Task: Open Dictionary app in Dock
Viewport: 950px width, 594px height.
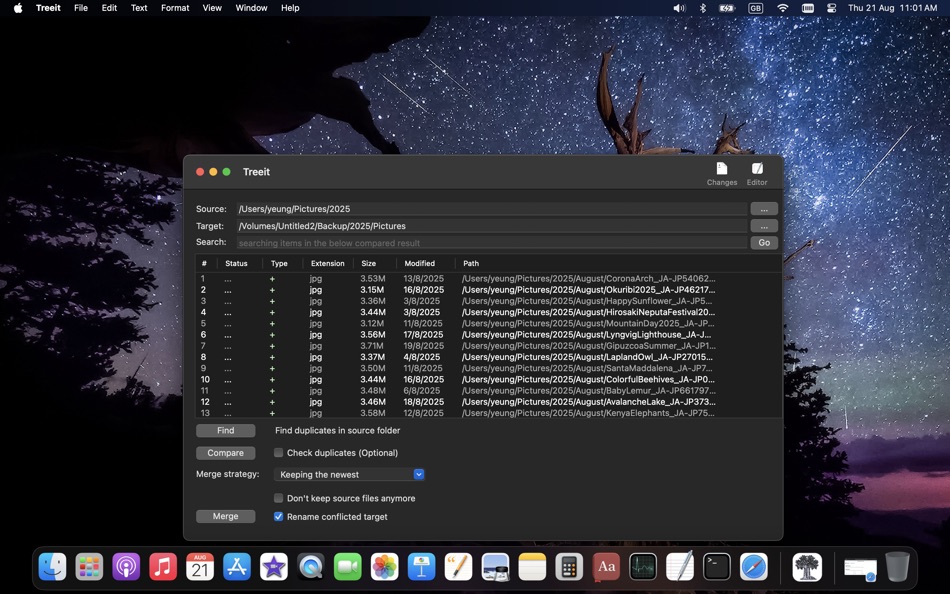Action: pyautogui.click(x=606, y=567)
